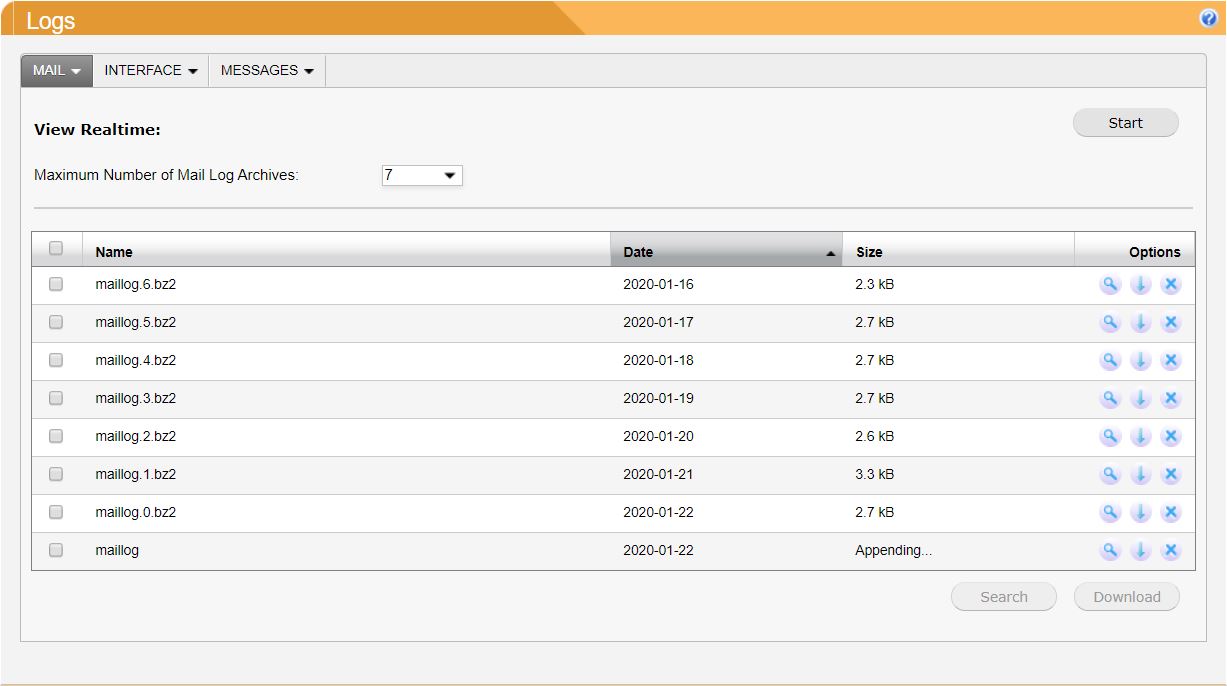Click the Start button for realtime view
Screen dimensions: 1227x686
coord(1126,123)
